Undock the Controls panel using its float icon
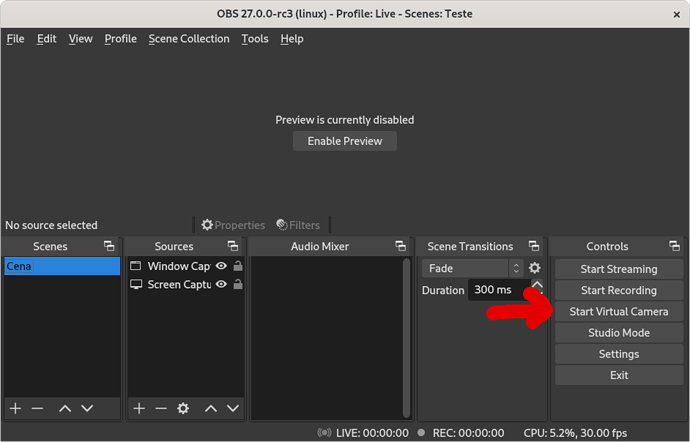The image size is (690, 442). coord(674,246)
